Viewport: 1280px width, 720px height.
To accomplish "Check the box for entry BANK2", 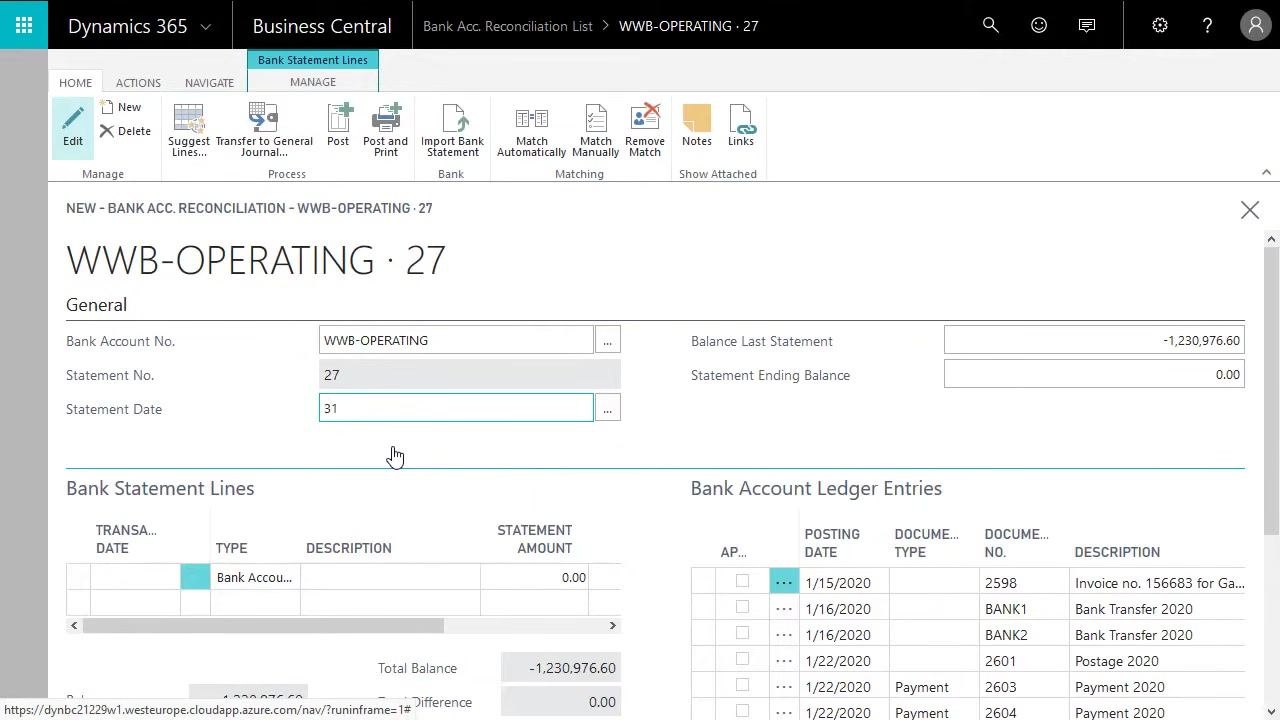I will pyautogui.click(x=742, y=633).
